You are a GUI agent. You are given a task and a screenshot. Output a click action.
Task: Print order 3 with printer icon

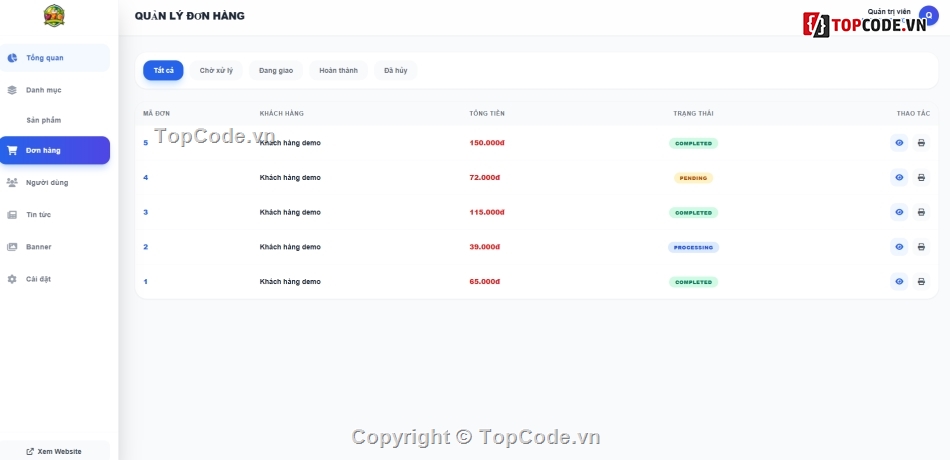click(921, 212)
